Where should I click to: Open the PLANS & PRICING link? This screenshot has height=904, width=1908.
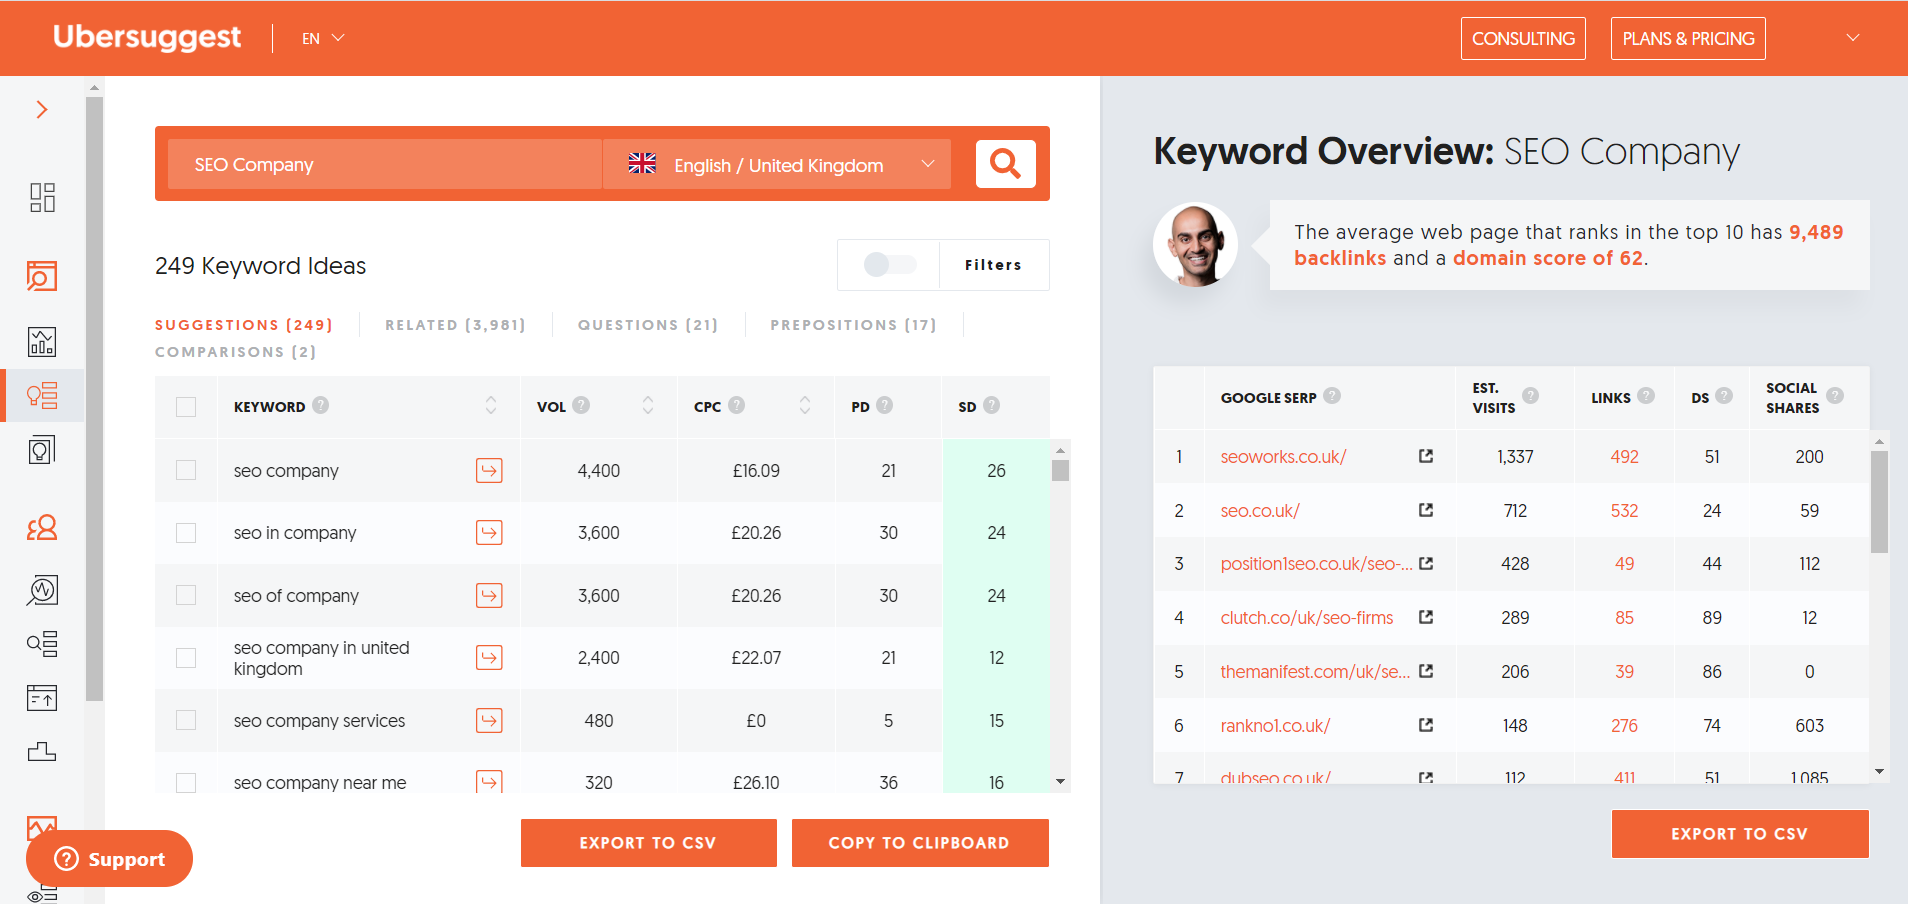click(1688, 38)
